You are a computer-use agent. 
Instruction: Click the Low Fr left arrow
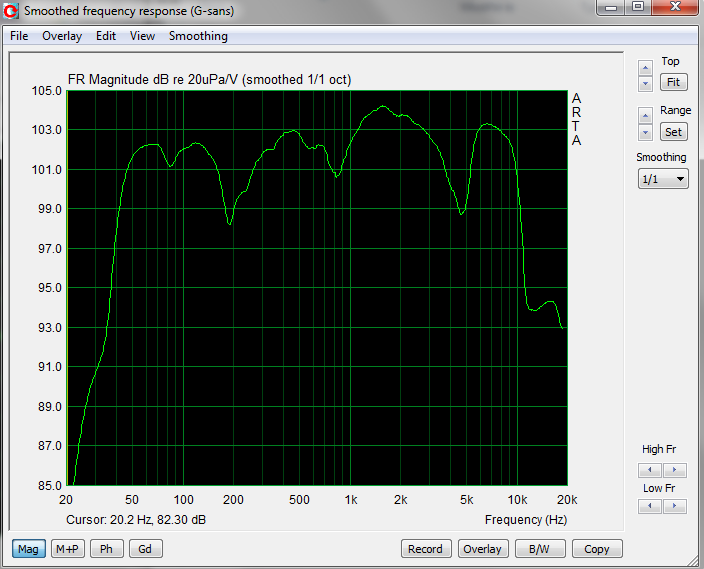coord(650,506)
